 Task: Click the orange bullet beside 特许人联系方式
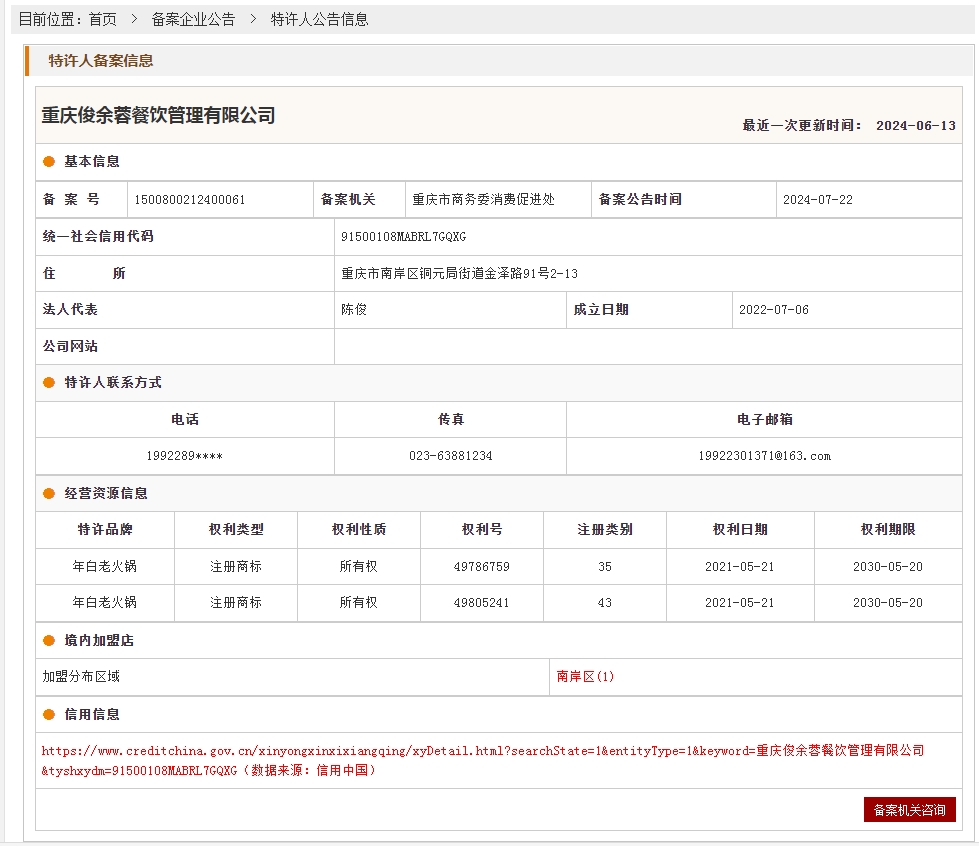pos(49,383)
